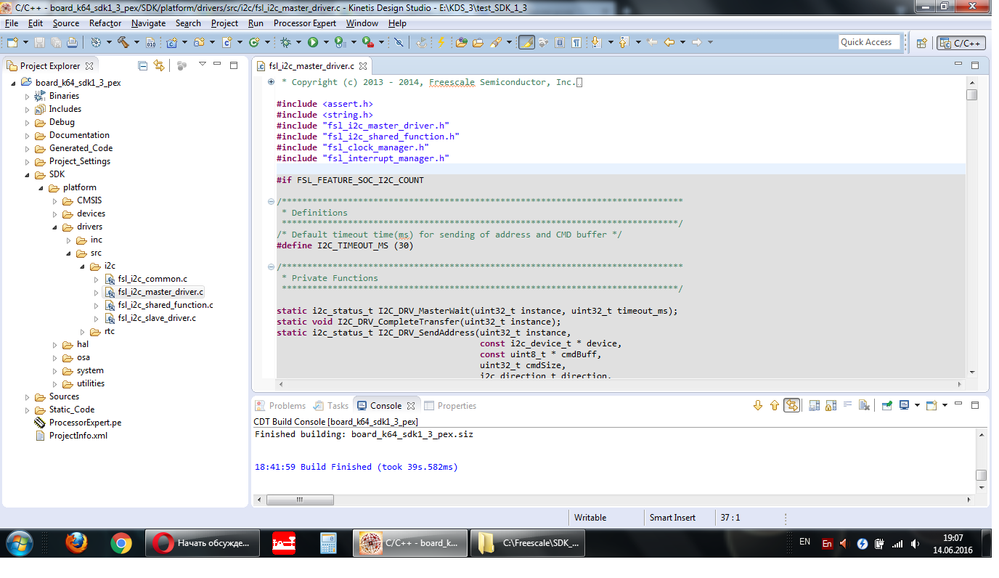The image size is (999, 578).
Task: Collapse the Private Functions comment fold marker
Action: (271, 267)
